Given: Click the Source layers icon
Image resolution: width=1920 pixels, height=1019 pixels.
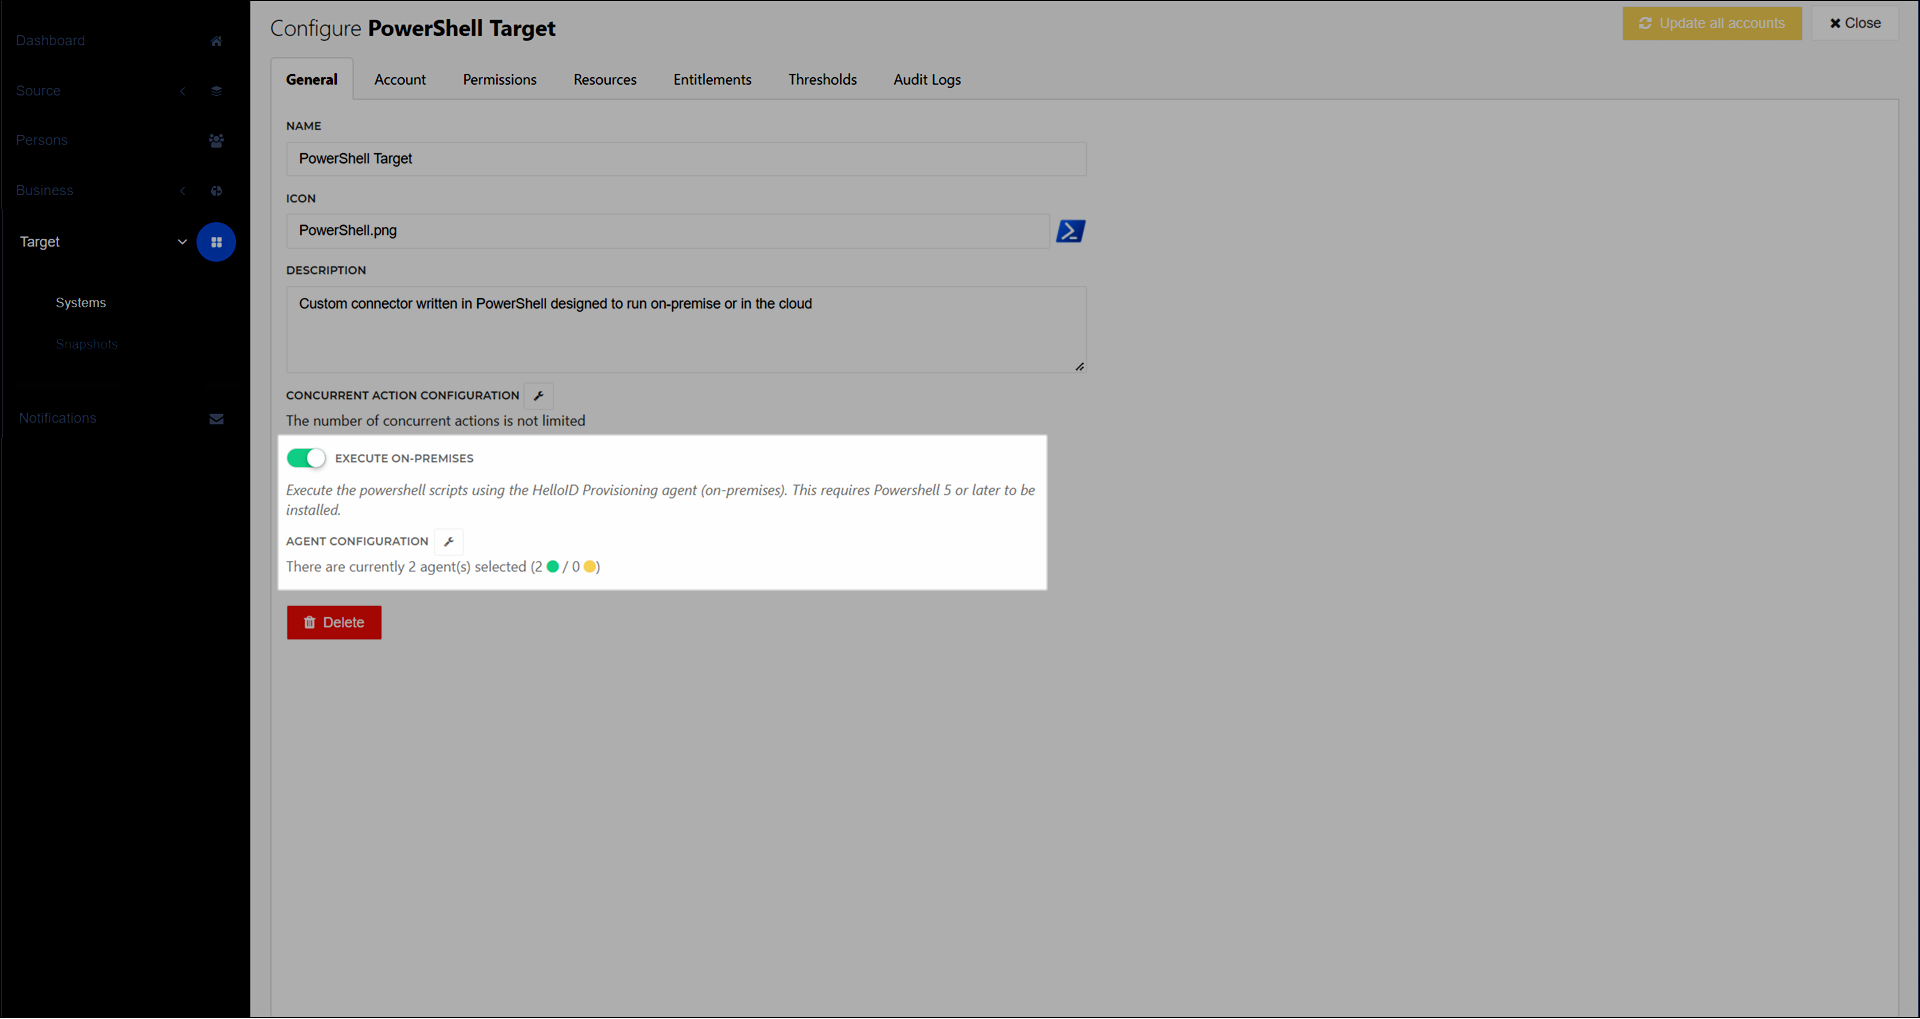Looking at the screenshot, I should point(216,91).
